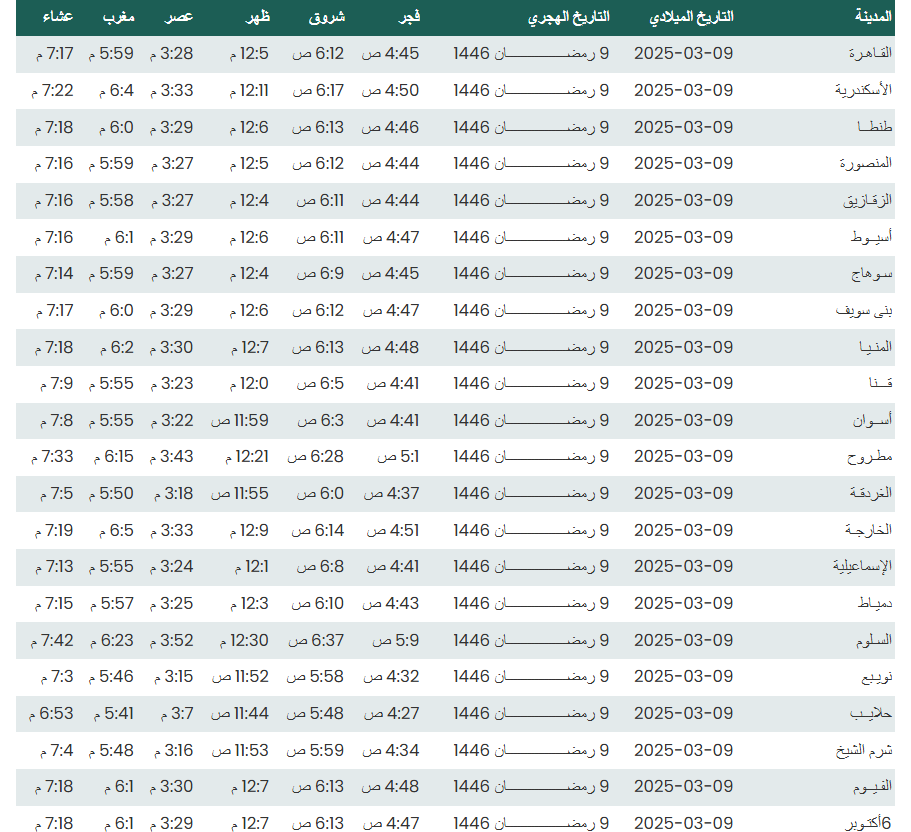This screenshot has width=911, height=832.
Task: Select the الإسماعيلية city name cell
Action: [862, 566]
